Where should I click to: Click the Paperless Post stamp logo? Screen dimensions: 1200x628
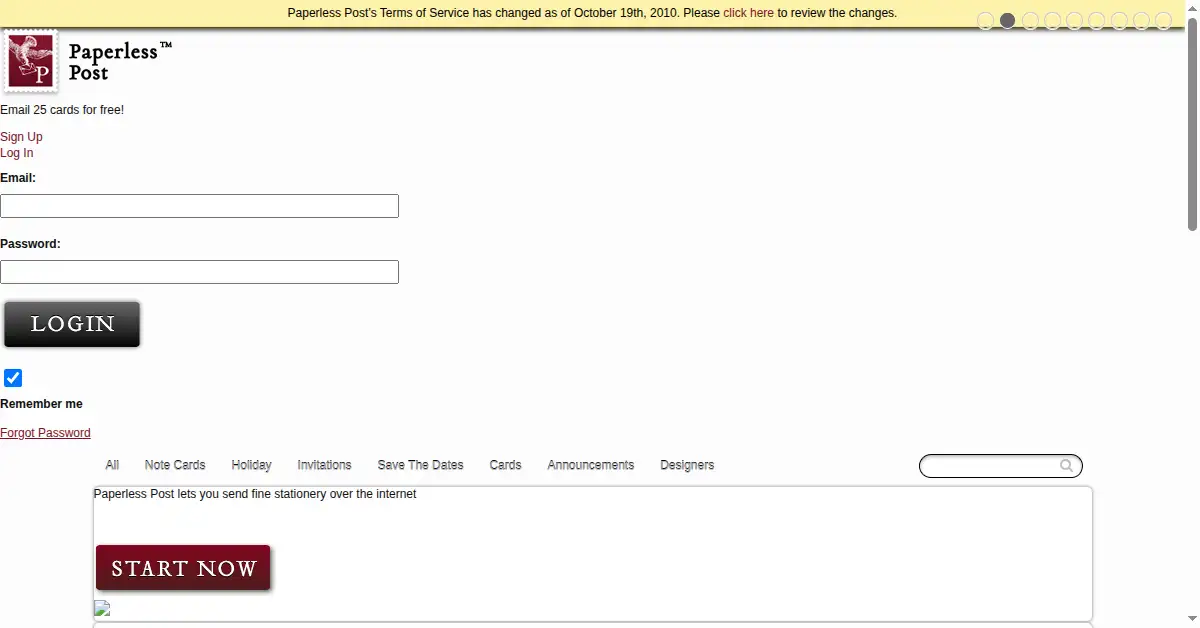(31, 61)
